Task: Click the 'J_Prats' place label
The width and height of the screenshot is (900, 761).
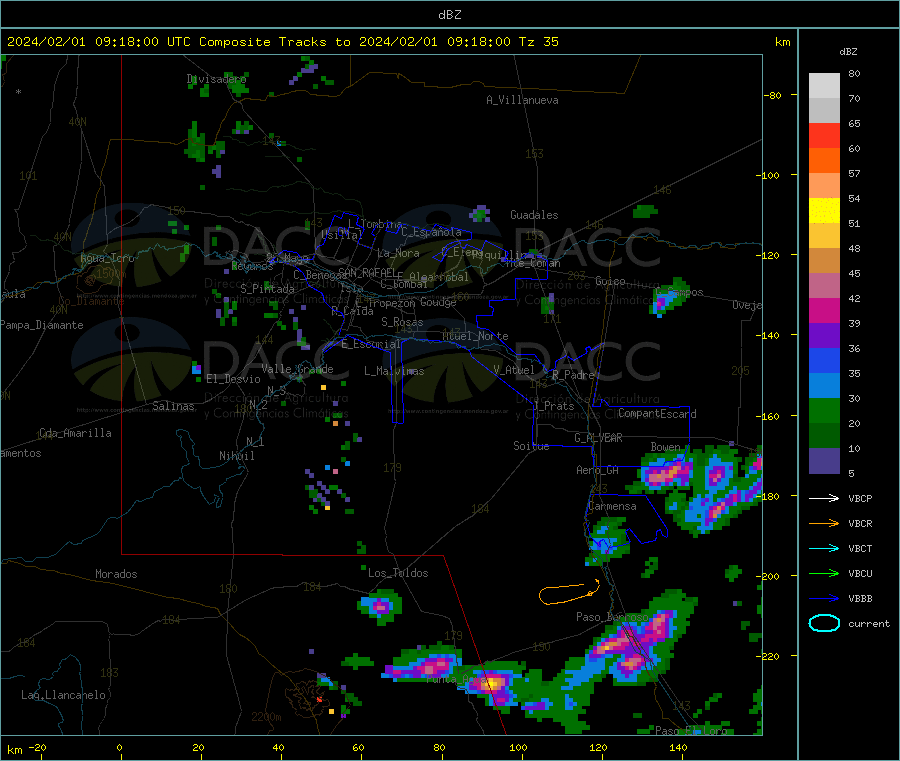Action: (x=553, y=406)
